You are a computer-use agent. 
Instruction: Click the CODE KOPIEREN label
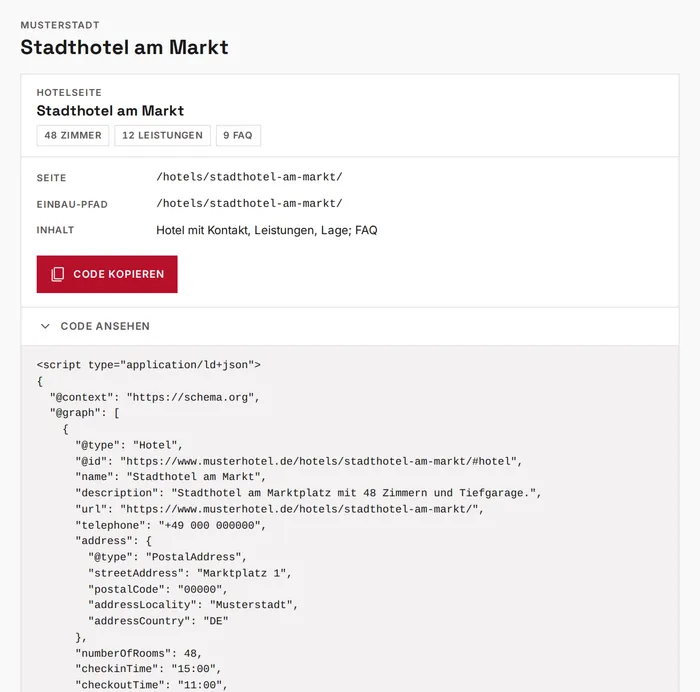119,274
